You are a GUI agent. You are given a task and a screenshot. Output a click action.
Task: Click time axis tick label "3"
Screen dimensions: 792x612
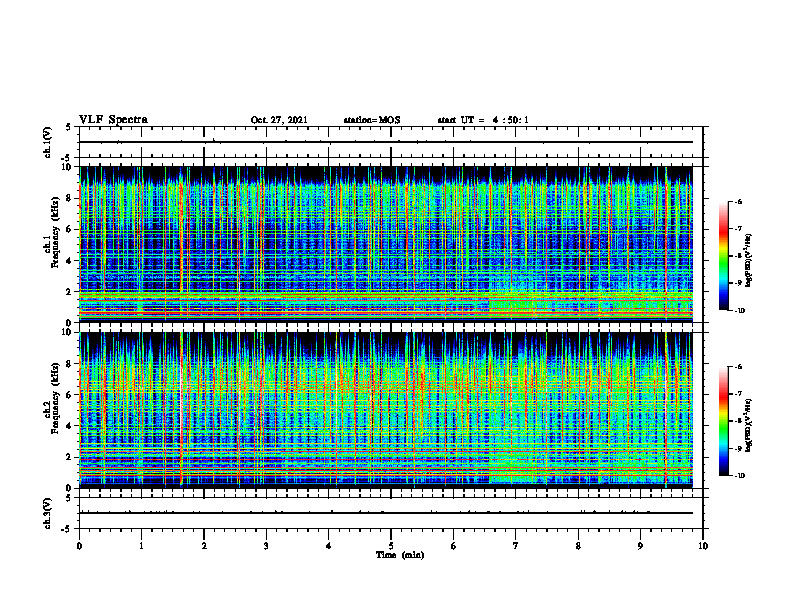click(266, 546)
